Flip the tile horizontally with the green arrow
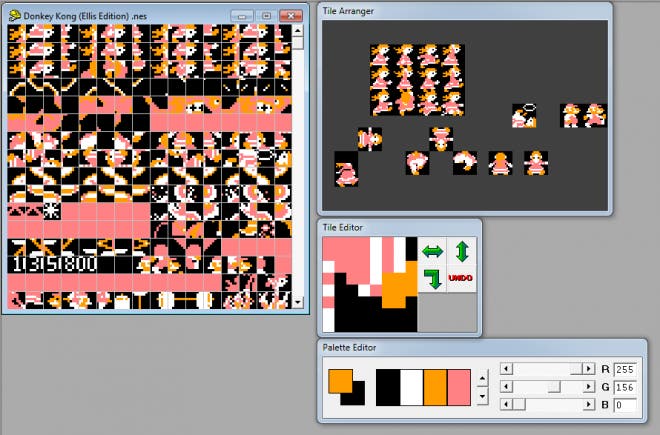 [432, 251]
